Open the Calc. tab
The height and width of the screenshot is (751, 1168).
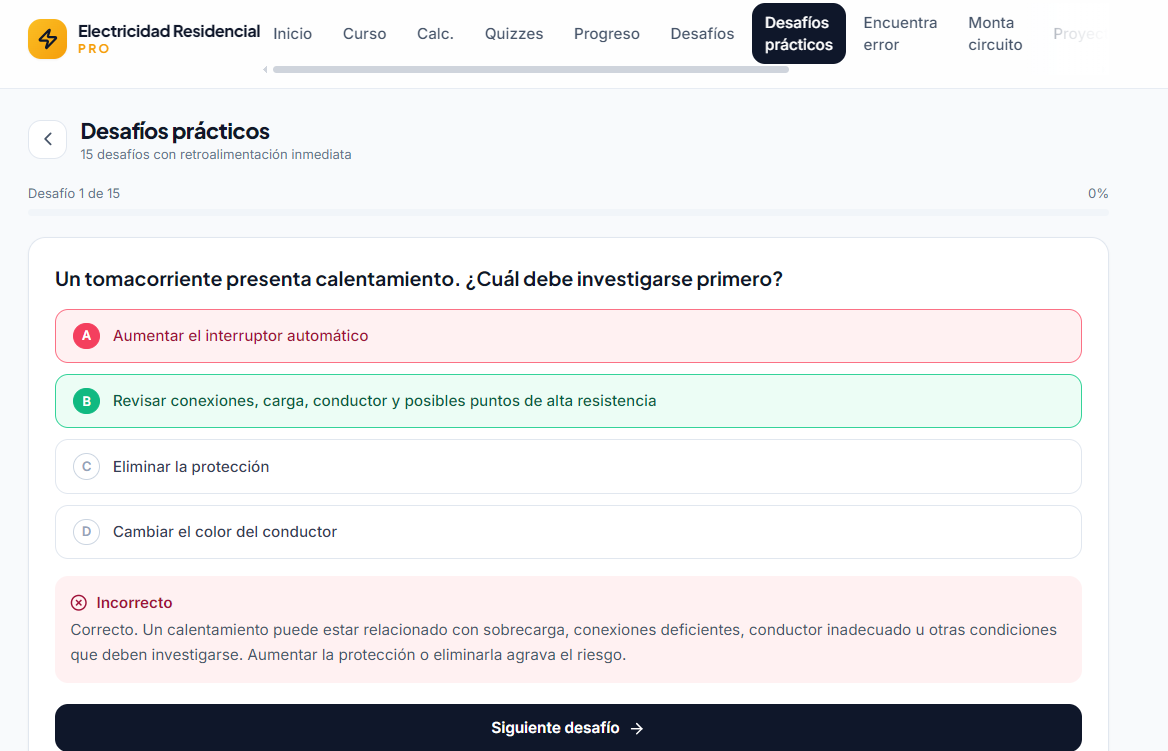click(x=435, y=34)
